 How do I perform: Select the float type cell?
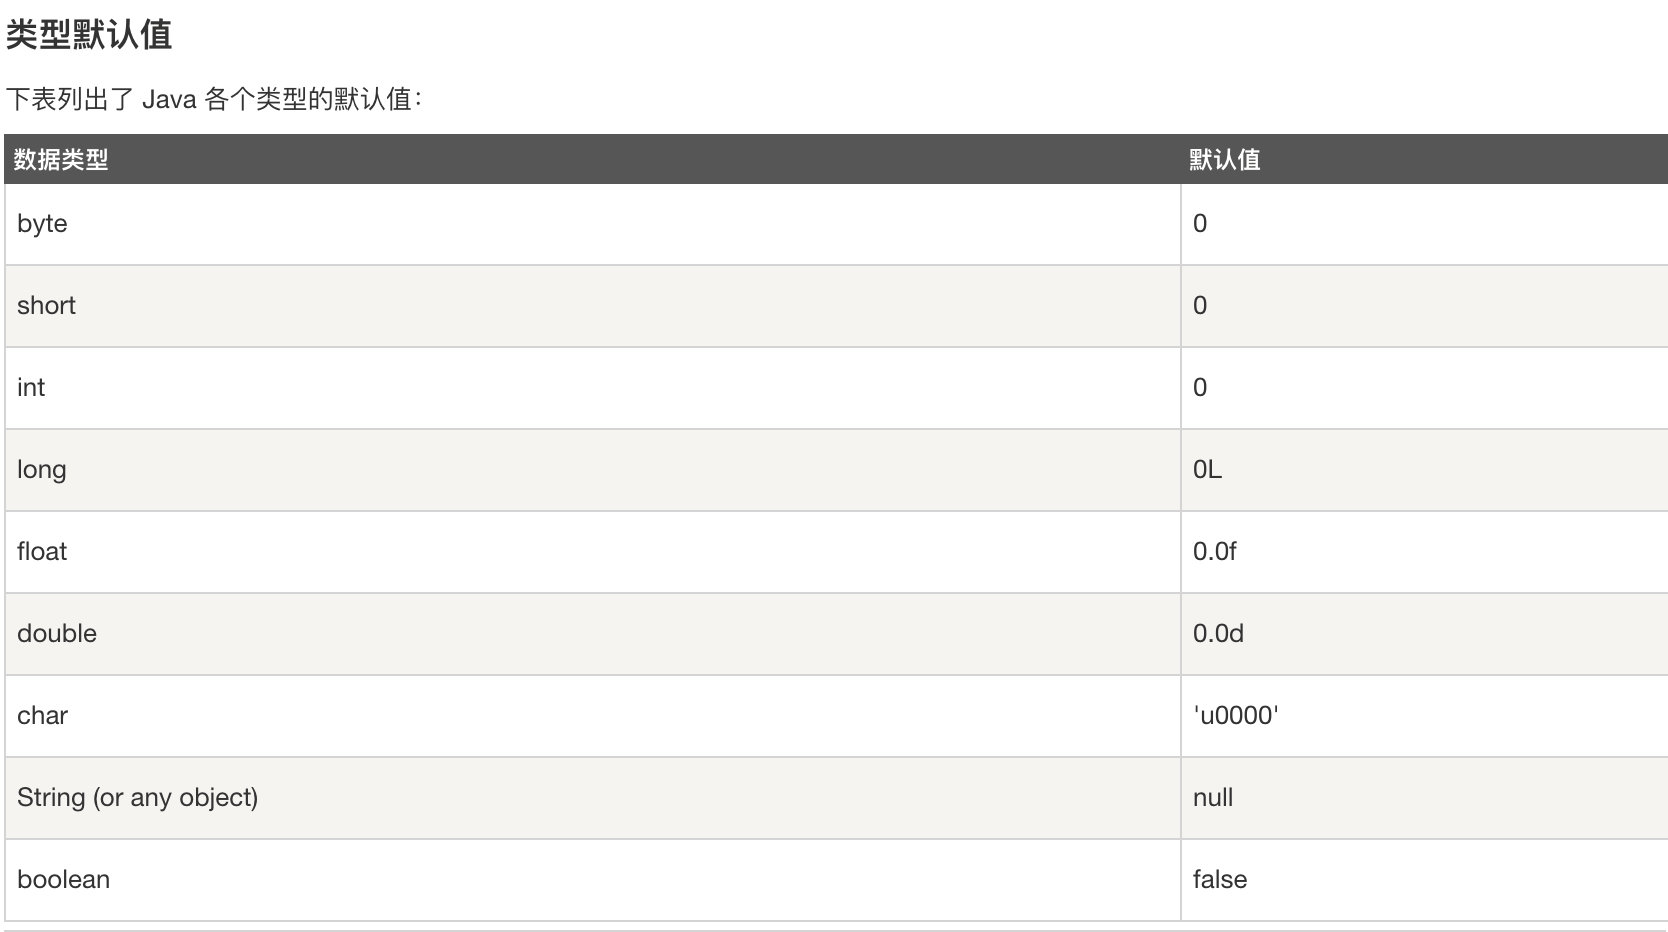[x=42, y=552]
